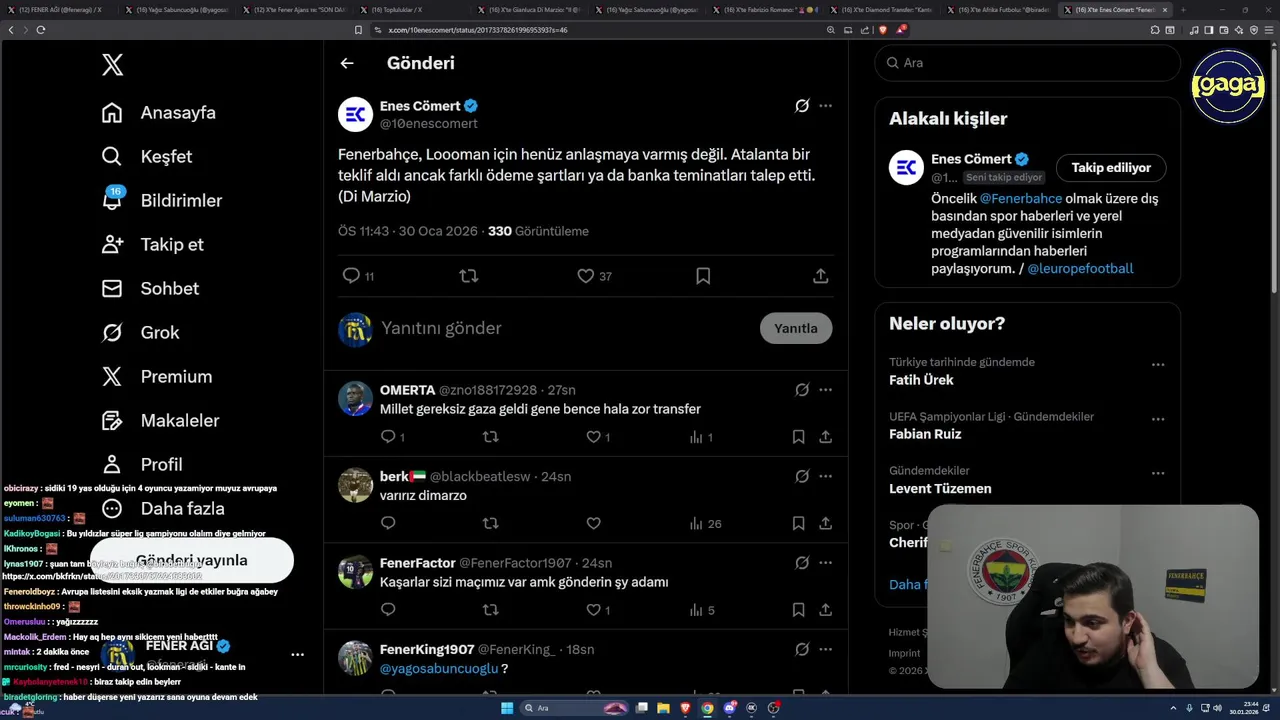Screen dimensions: 1280x720
Task: Open more options on berk reply
Action: [x=825, y=477]
